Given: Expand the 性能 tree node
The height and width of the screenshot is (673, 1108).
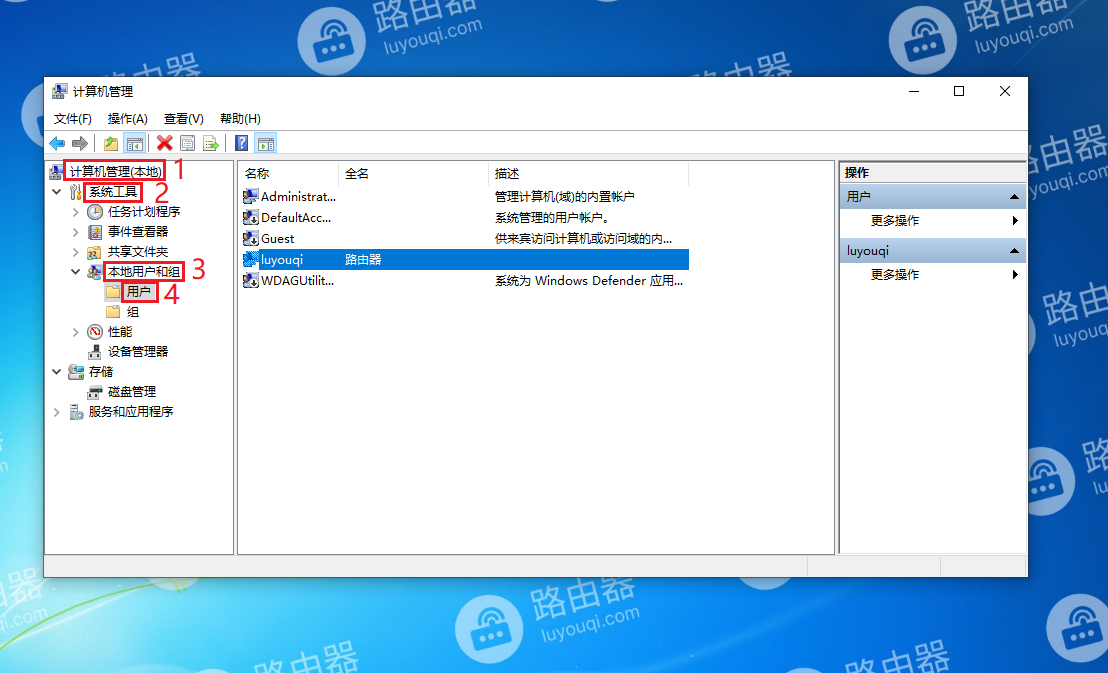Looking at the screenshot, I should pyautogui.click(x=76, y=332).
